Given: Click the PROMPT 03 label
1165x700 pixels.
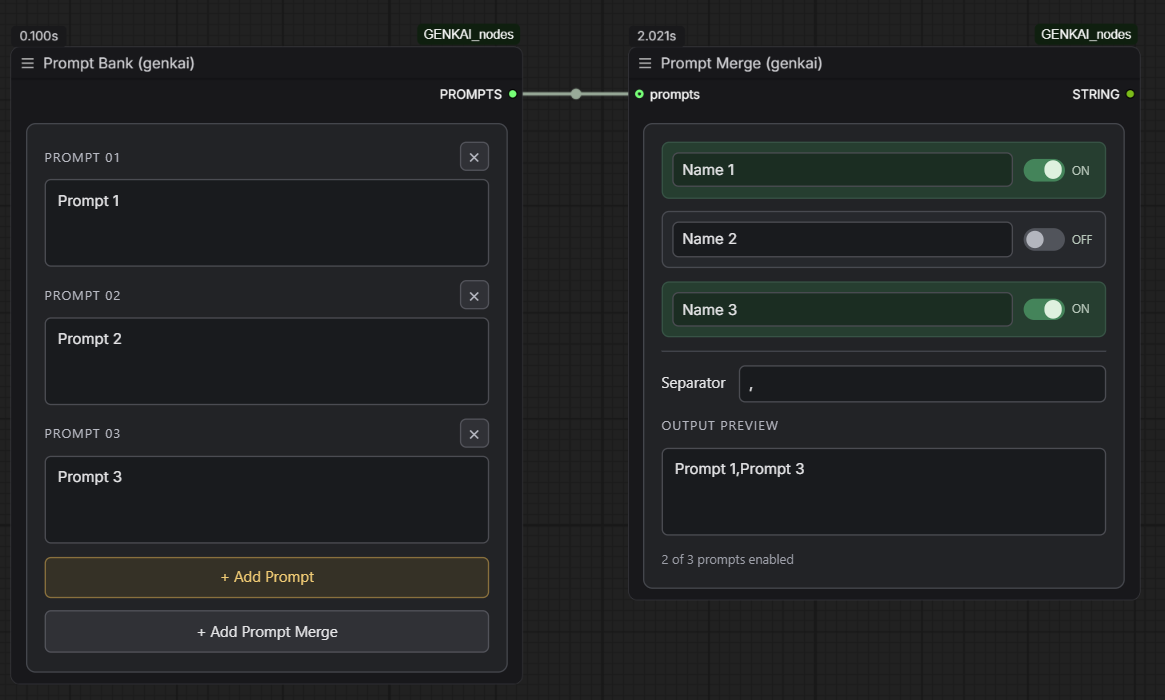Looking at the screenshot, I should pyautogui.click(x=82, y=434).
